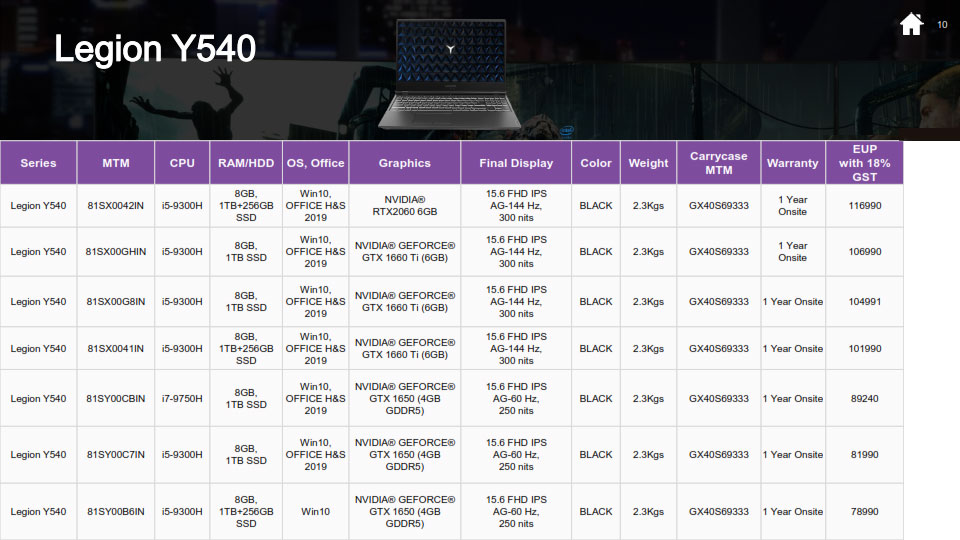Click the RAM/HDD column header
The height and width of the screenshot is (540, 960).
click(246, 163)
